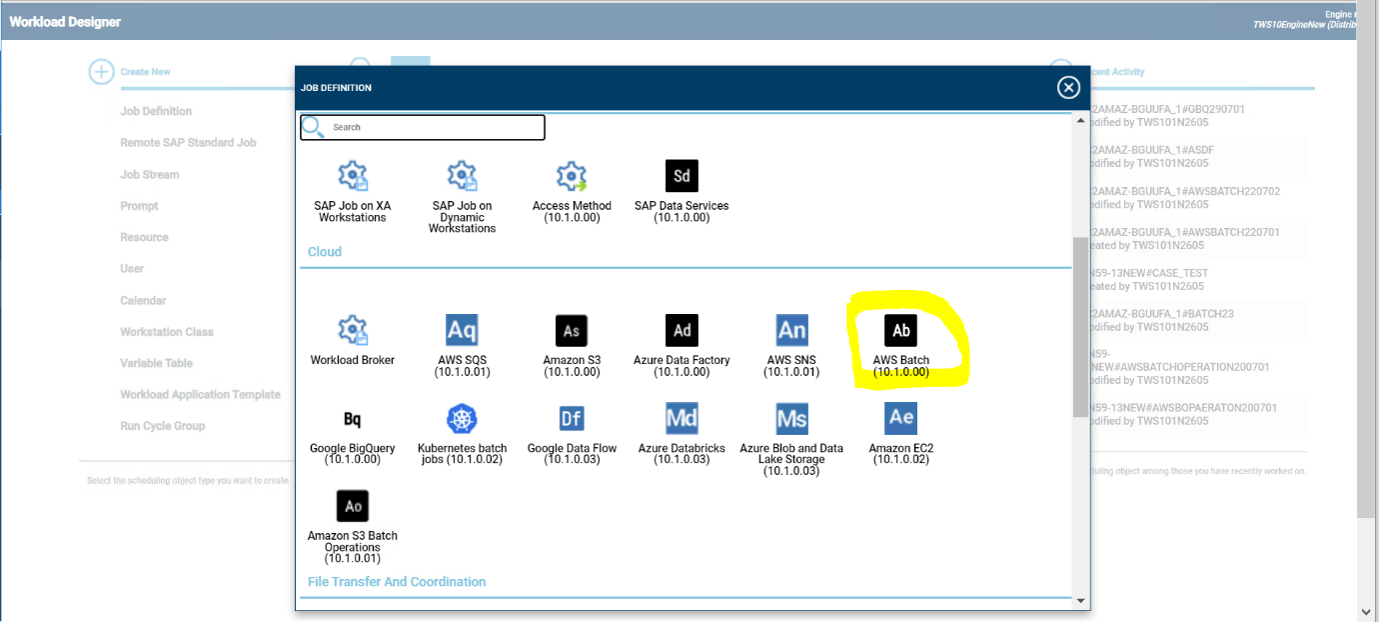This screenshot has height=626, width=1384.
Task: Open the Workload Broker job type
Action: tap(352, 331)
